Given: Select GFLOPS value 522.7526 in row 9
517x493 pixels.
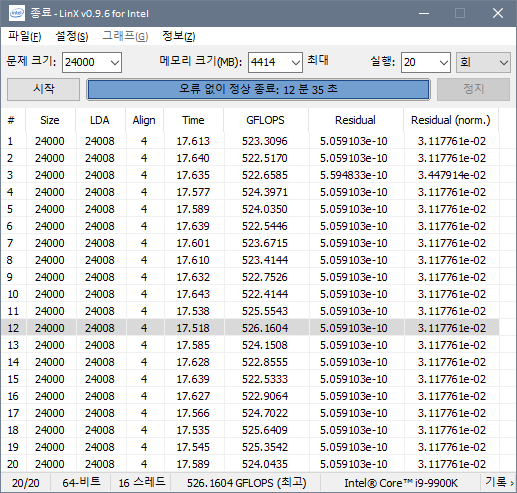Looking at the screenshot, I should click(265, 277).
